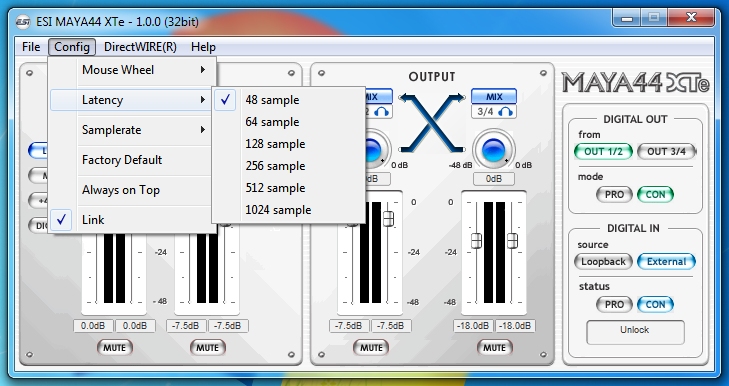Turn the blue output 3/4 volume knob

click(494, 150)
